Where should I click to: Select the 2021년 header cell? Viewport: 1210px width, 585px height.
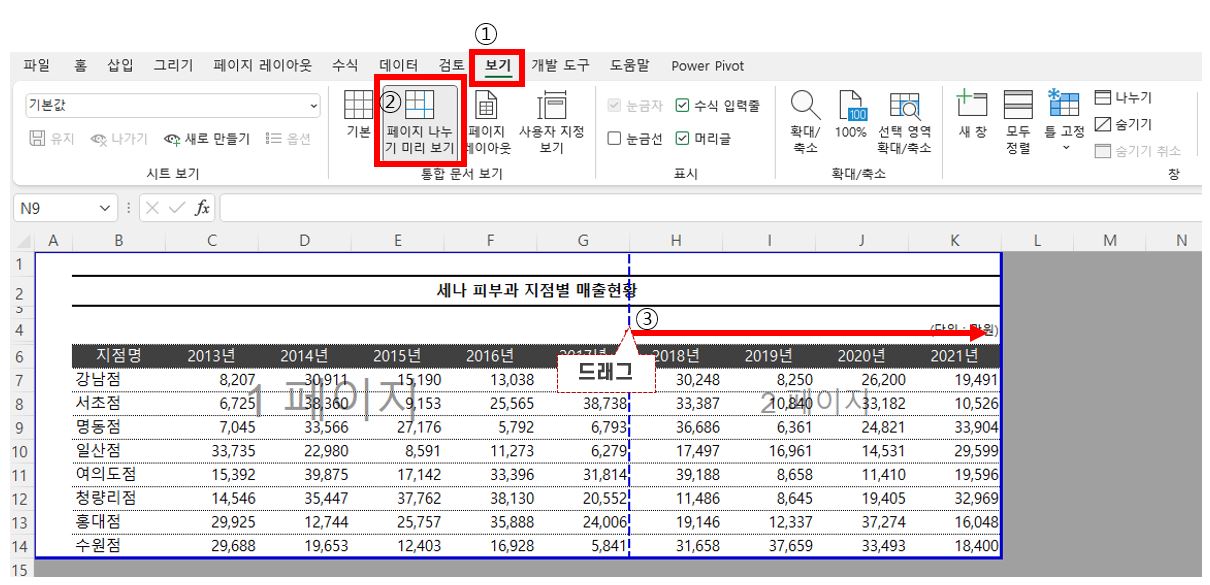pyautogui.click(x=954, y=356)
